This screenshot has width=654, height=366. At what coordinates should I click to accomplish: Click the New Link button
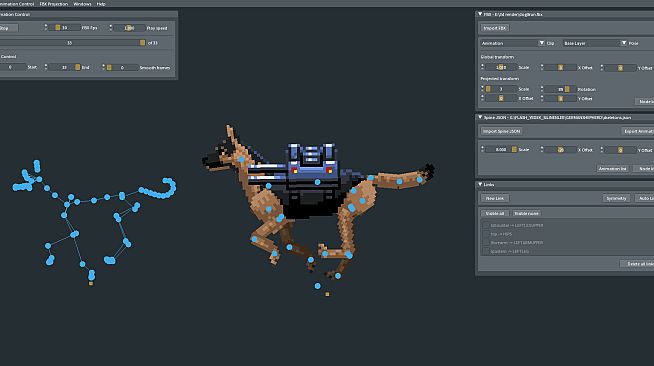pos(495,198)
